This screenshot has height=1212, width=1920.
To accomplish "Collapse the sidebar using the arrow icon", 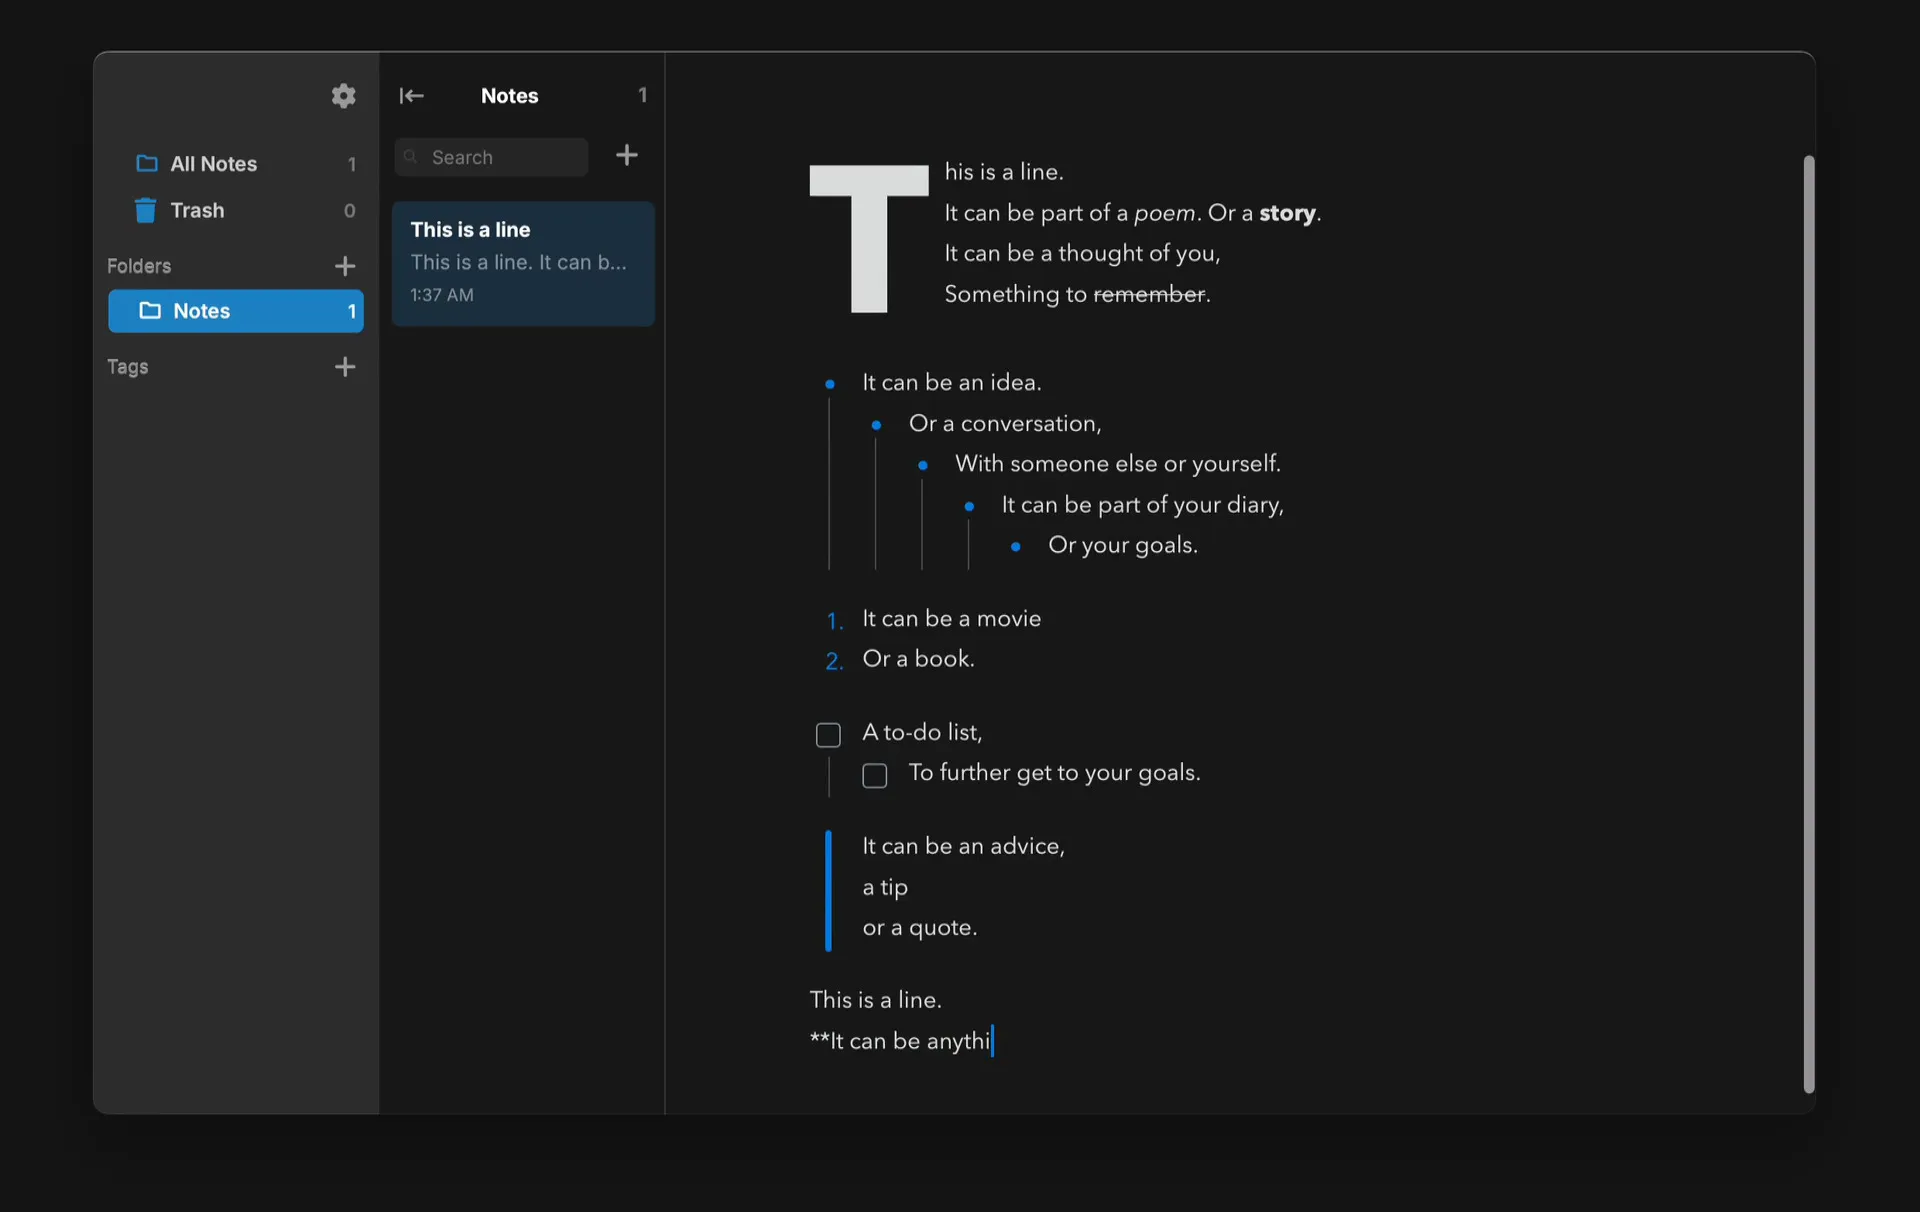I will click(412, 96).
